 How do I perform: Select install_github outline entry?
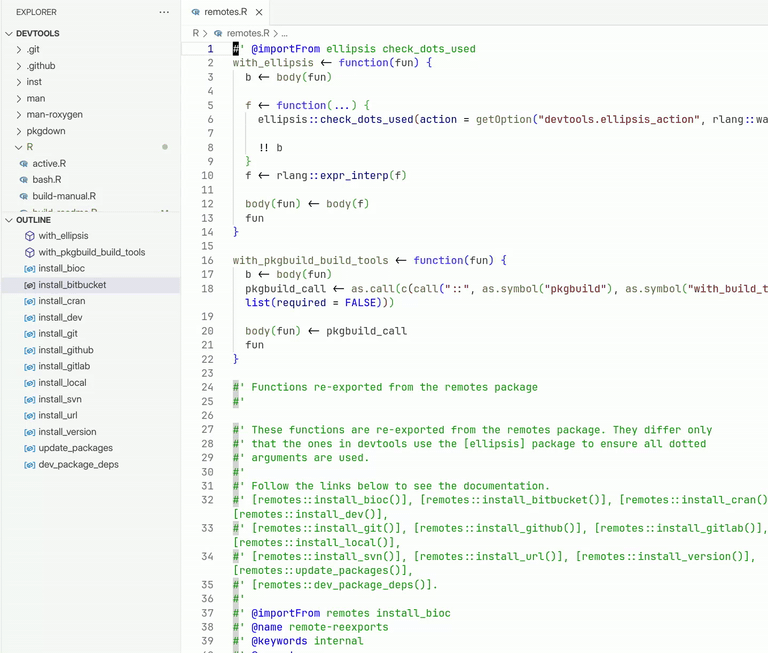[66, 350]
